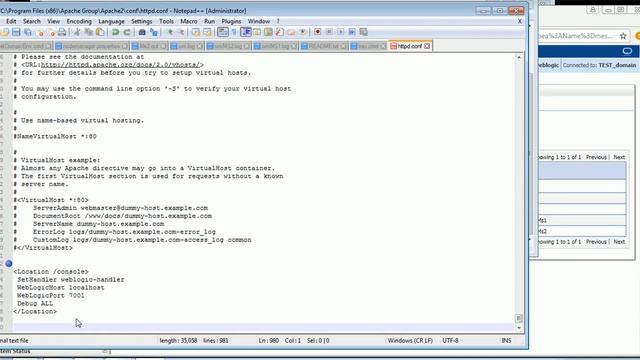Click the Save toolbar icon
This screenshot has width=640, height=360.
[x=16, y=32]
